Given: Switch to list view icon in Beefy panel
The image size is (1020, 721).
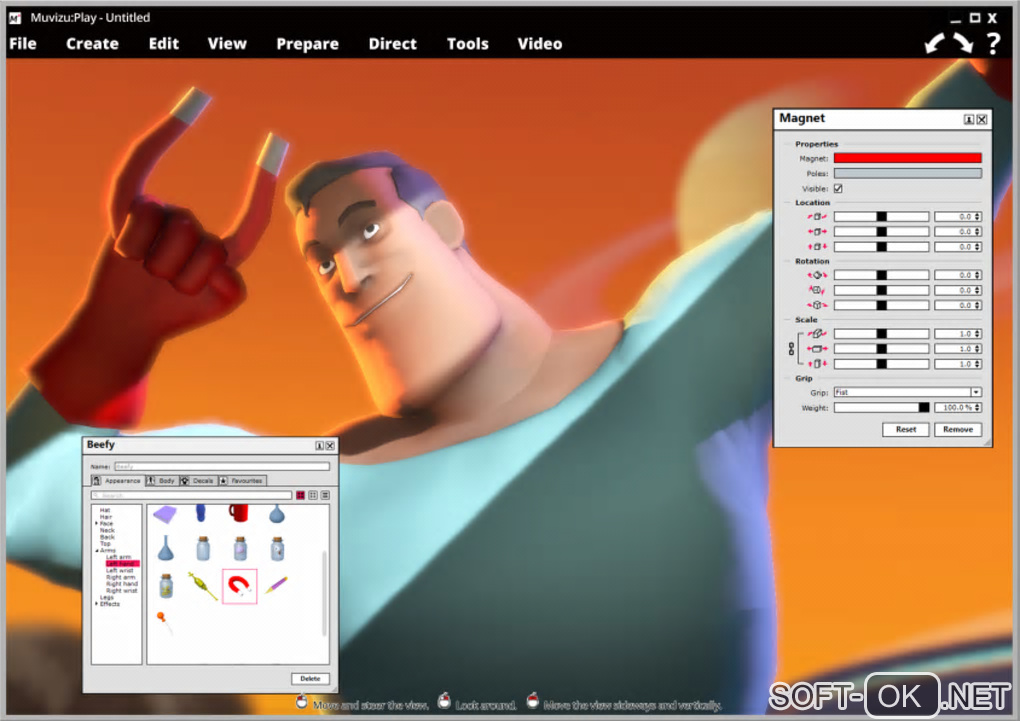Looking at the screenshot, I should pos(325,495).
